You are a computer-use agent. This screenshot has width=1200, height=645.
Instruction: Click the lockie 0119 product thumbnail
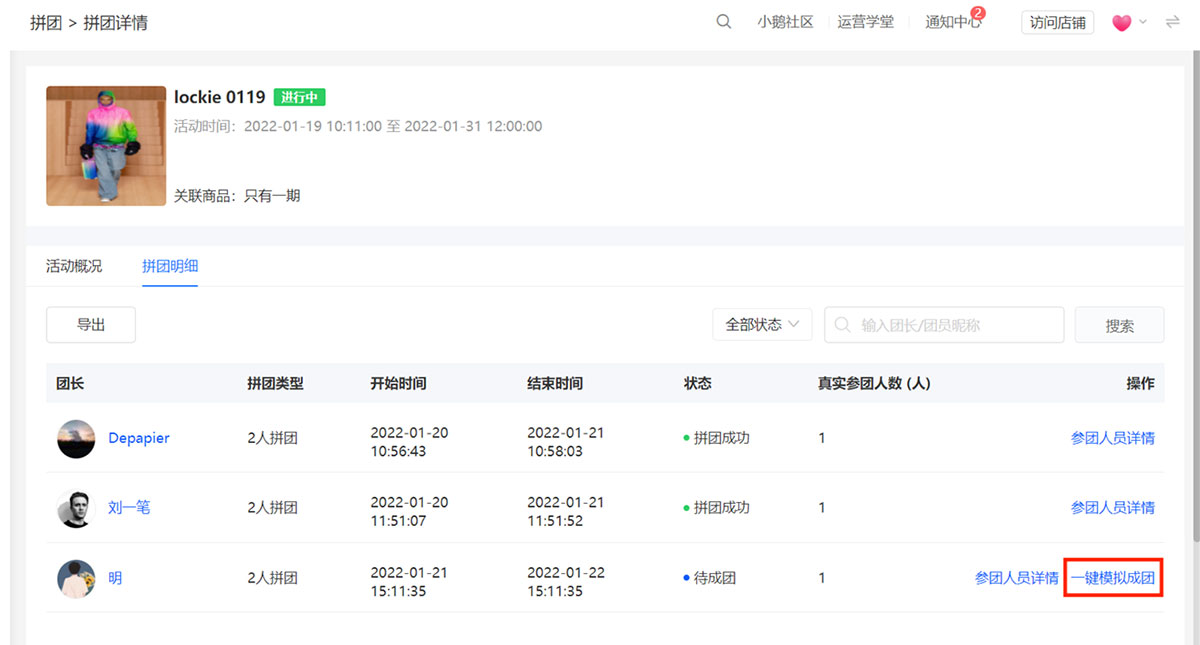pos(106,146)
